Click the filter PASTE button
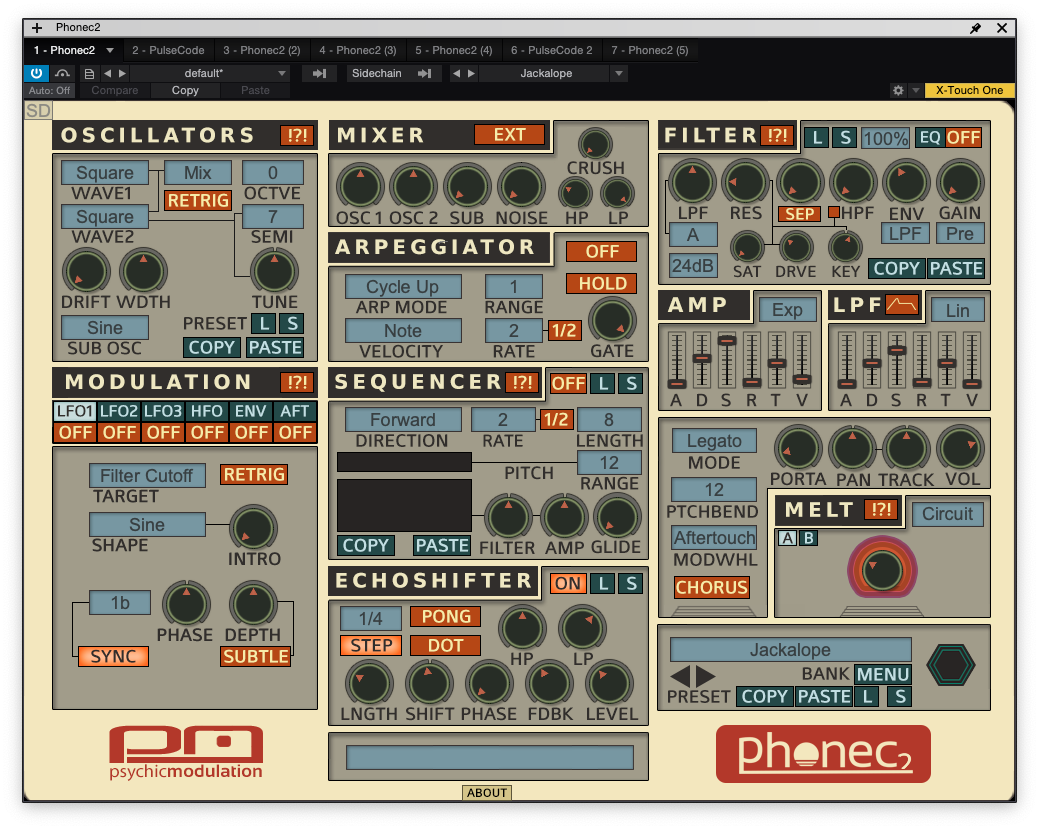Image resolution: width=1039 pixels, height=829 pixels. (x=956, y=268)
